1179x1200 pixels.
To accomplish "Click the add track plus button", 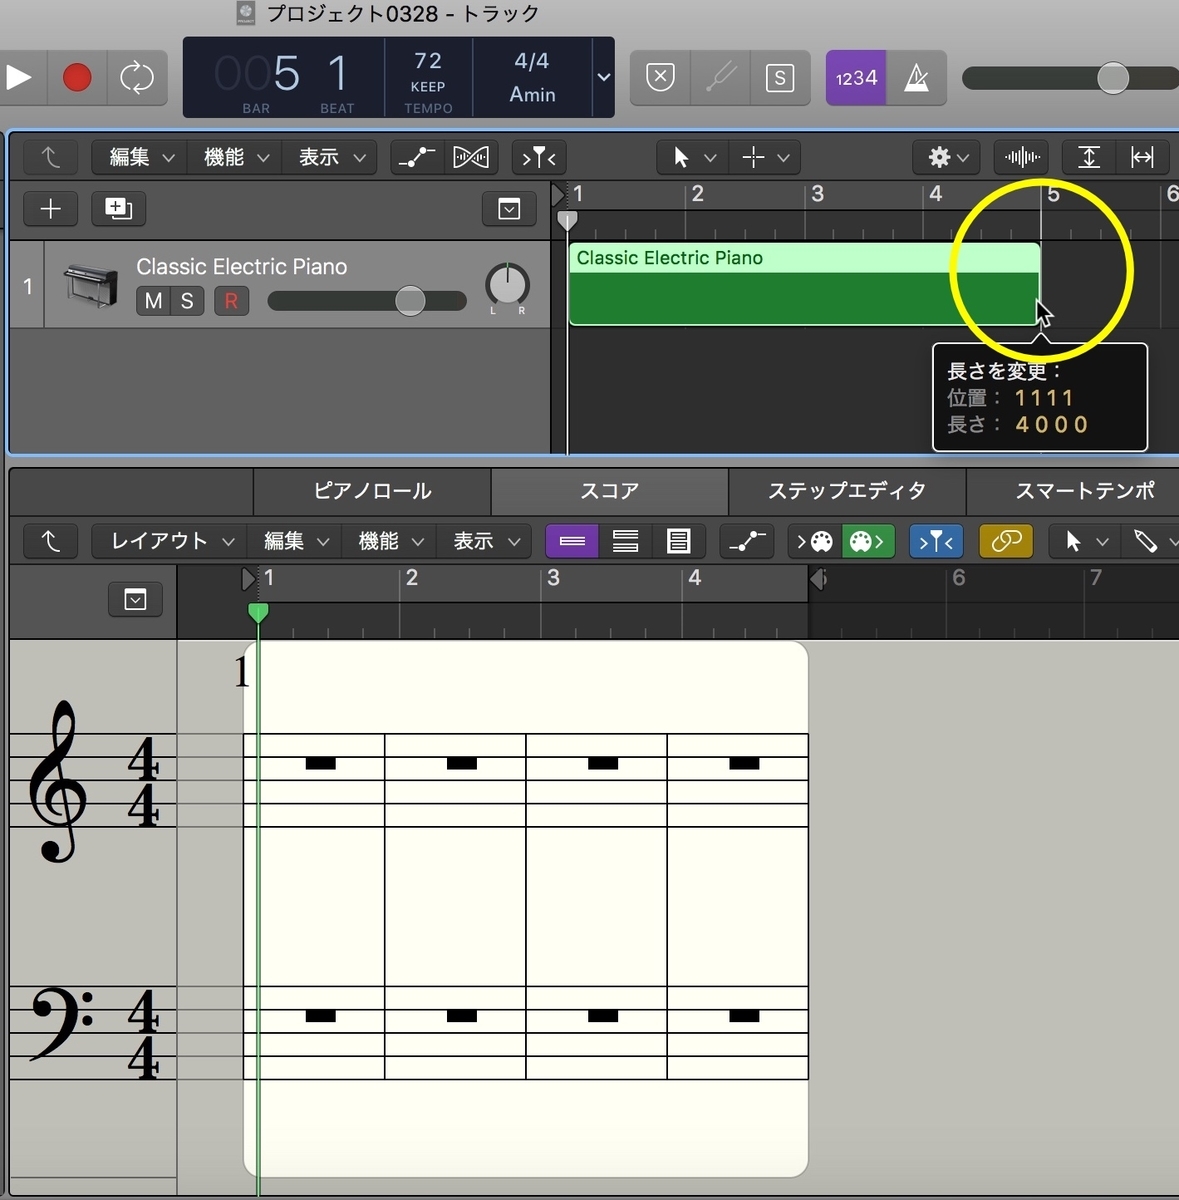I will [50, 209].
